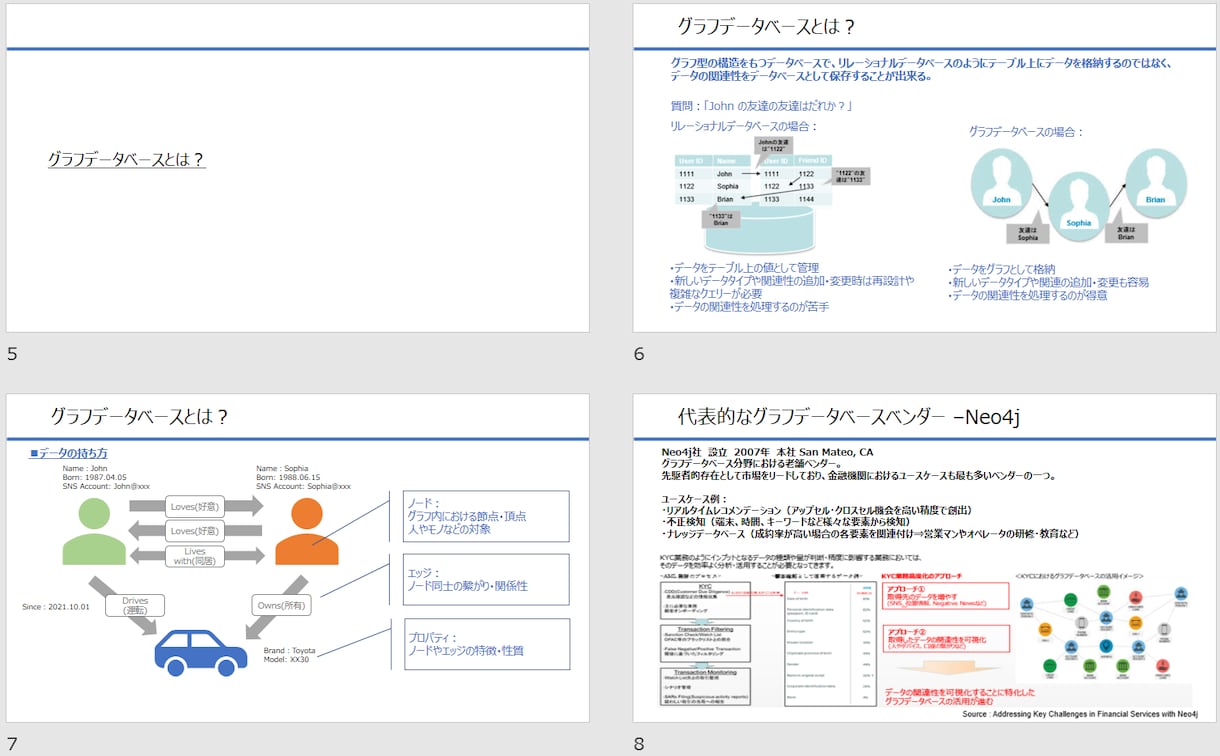The image size is (1220, 756).
Task: Click the プロパティ definition box on slide 7
Action: pos(486,644)
